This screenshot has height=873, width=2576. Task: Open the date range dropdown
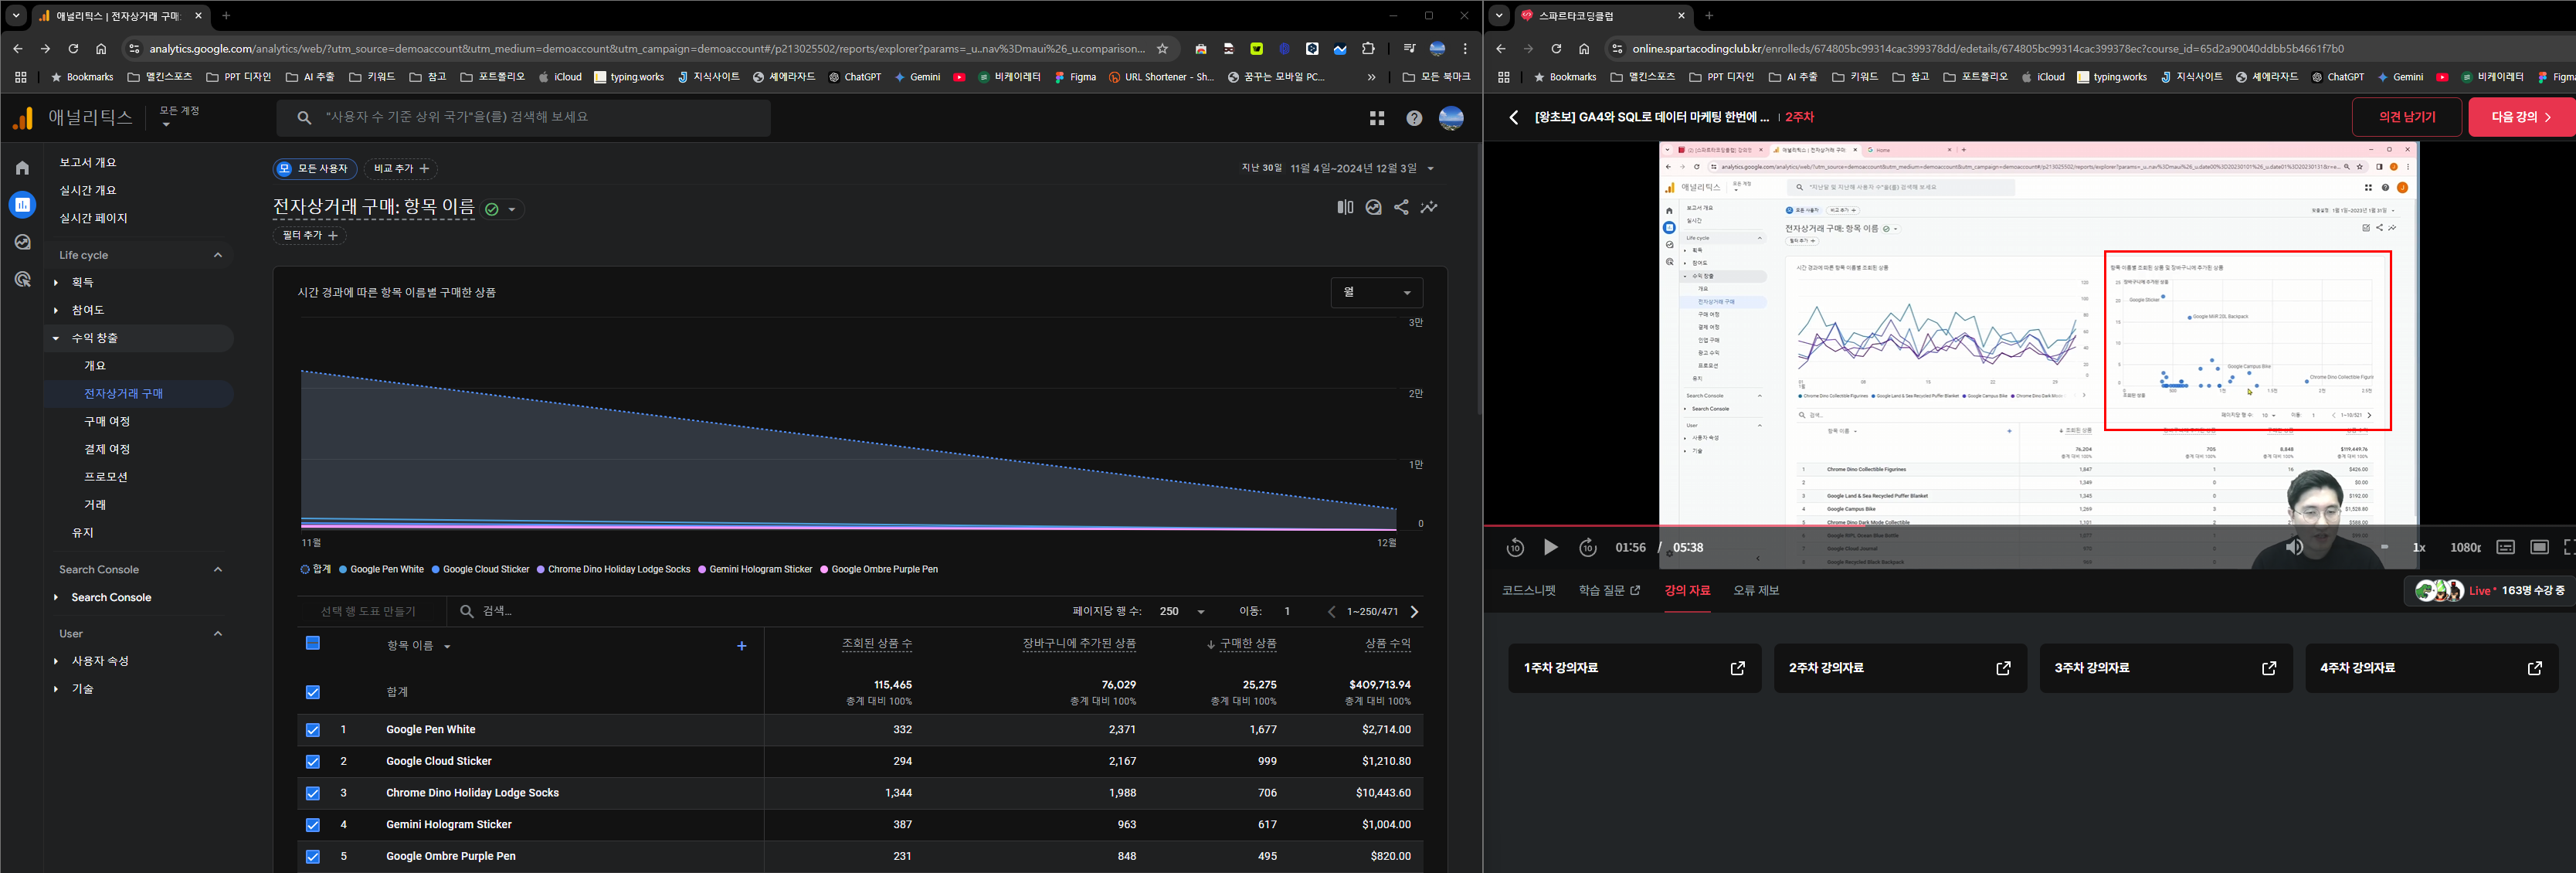point(1338,168)
